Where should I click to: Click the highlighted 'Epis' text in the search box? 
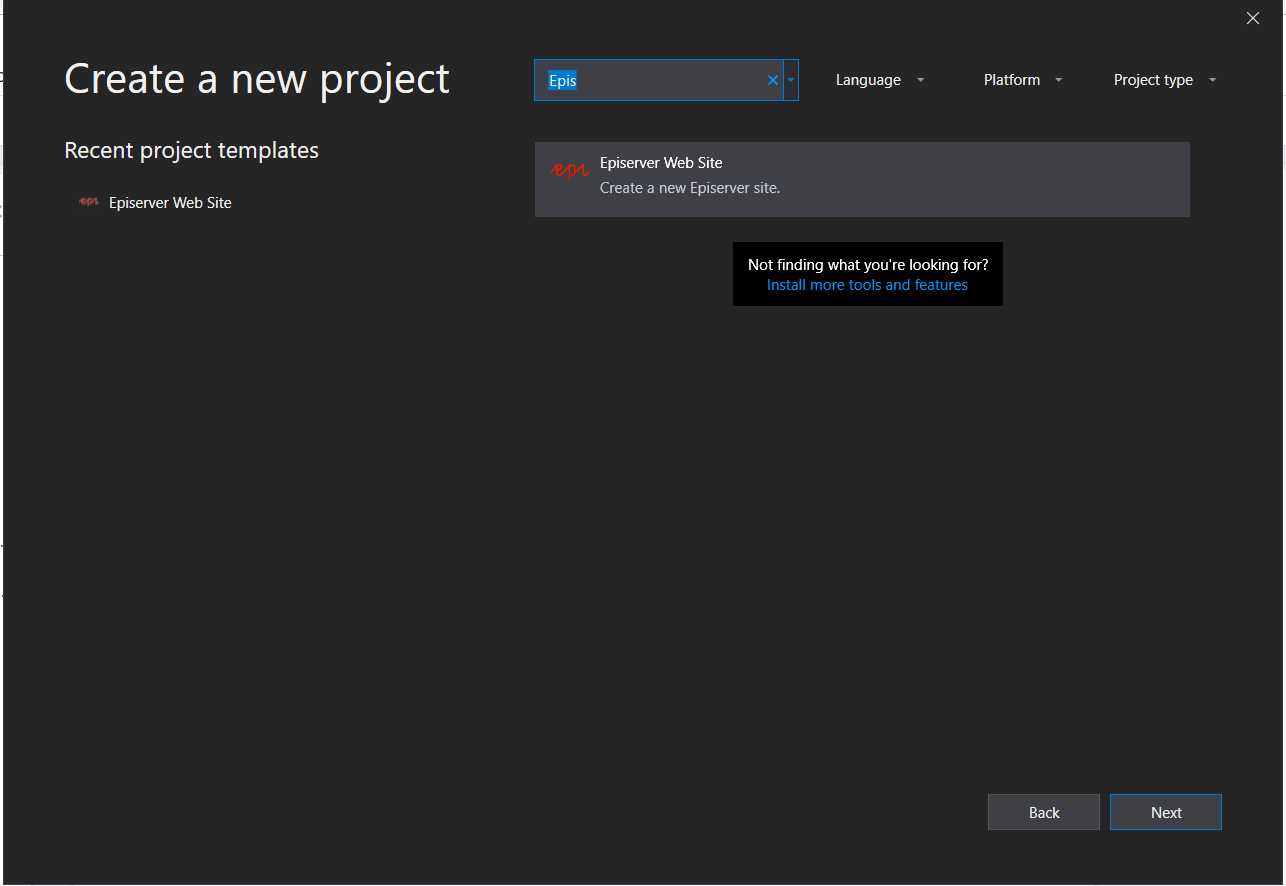click(562, 80)
